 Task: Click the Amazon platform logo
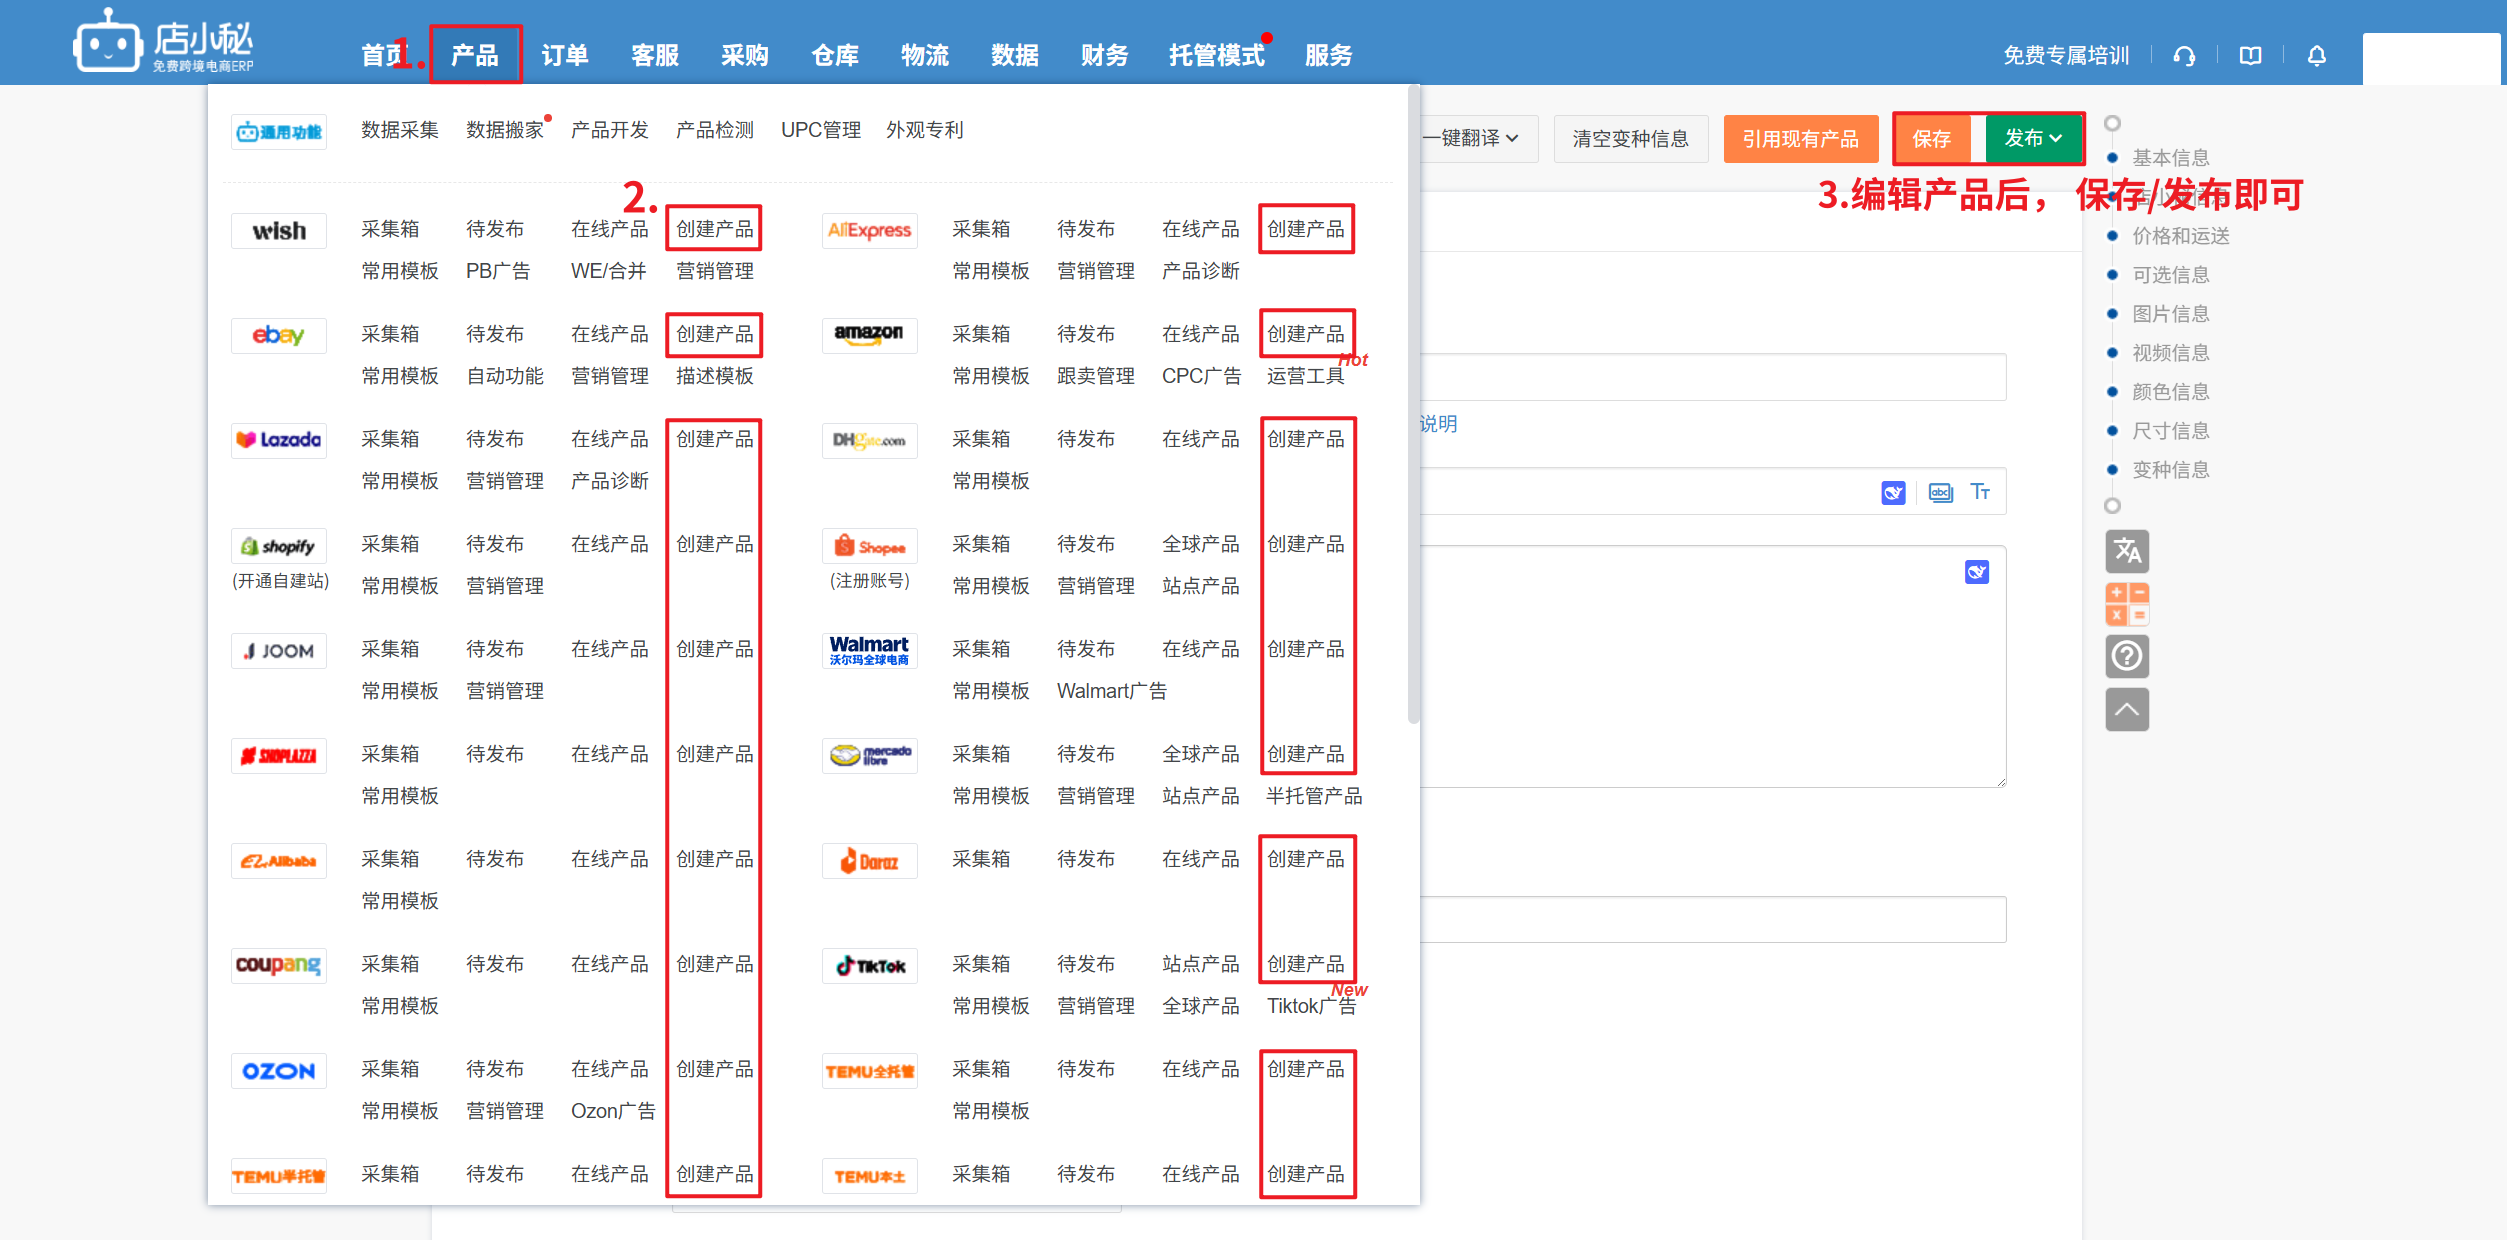click(x=868, y=334)
